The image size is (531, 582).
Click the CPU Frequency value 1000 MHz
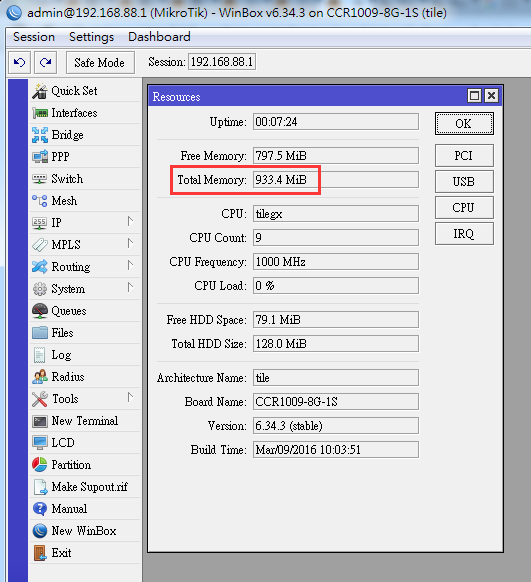(x=336, y=262)
